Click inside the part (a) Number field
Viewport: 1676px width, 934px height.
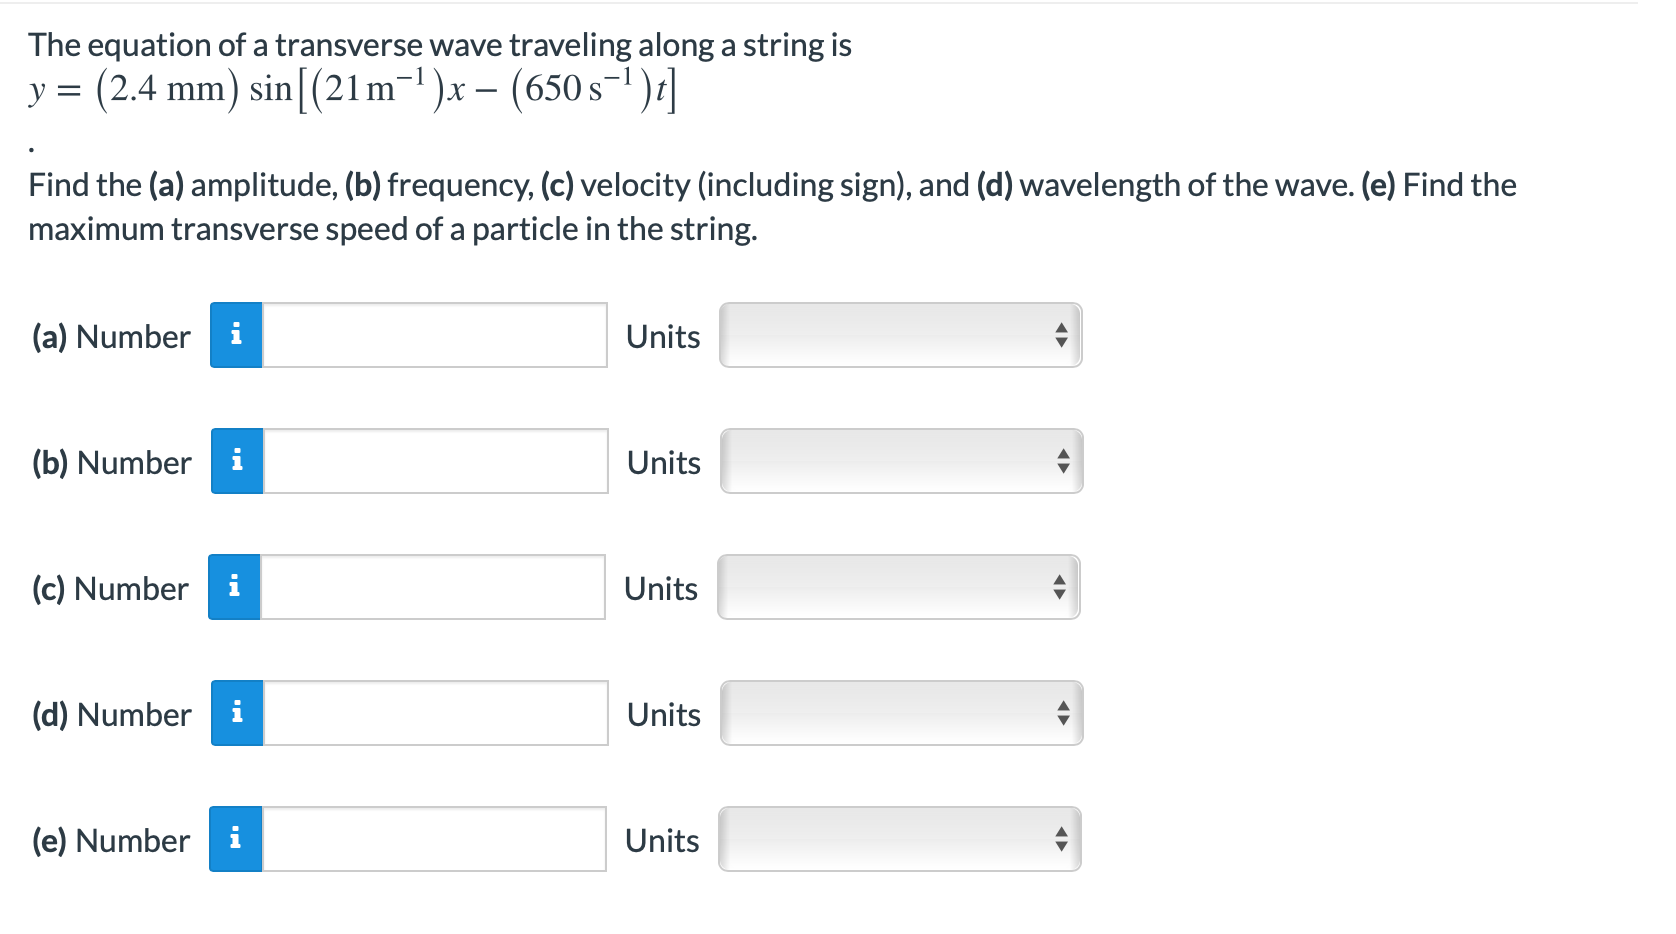click(435, 336)
